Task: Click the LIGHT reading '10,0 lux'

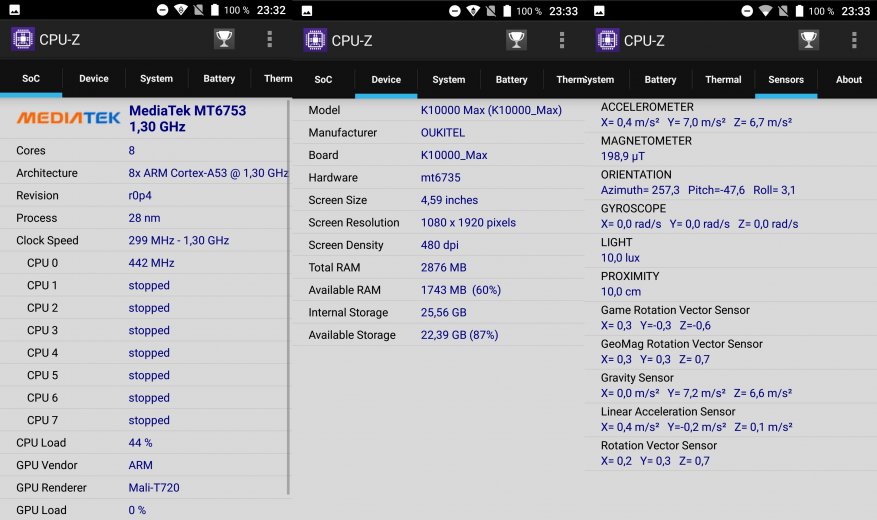Action: click(620, 258)
